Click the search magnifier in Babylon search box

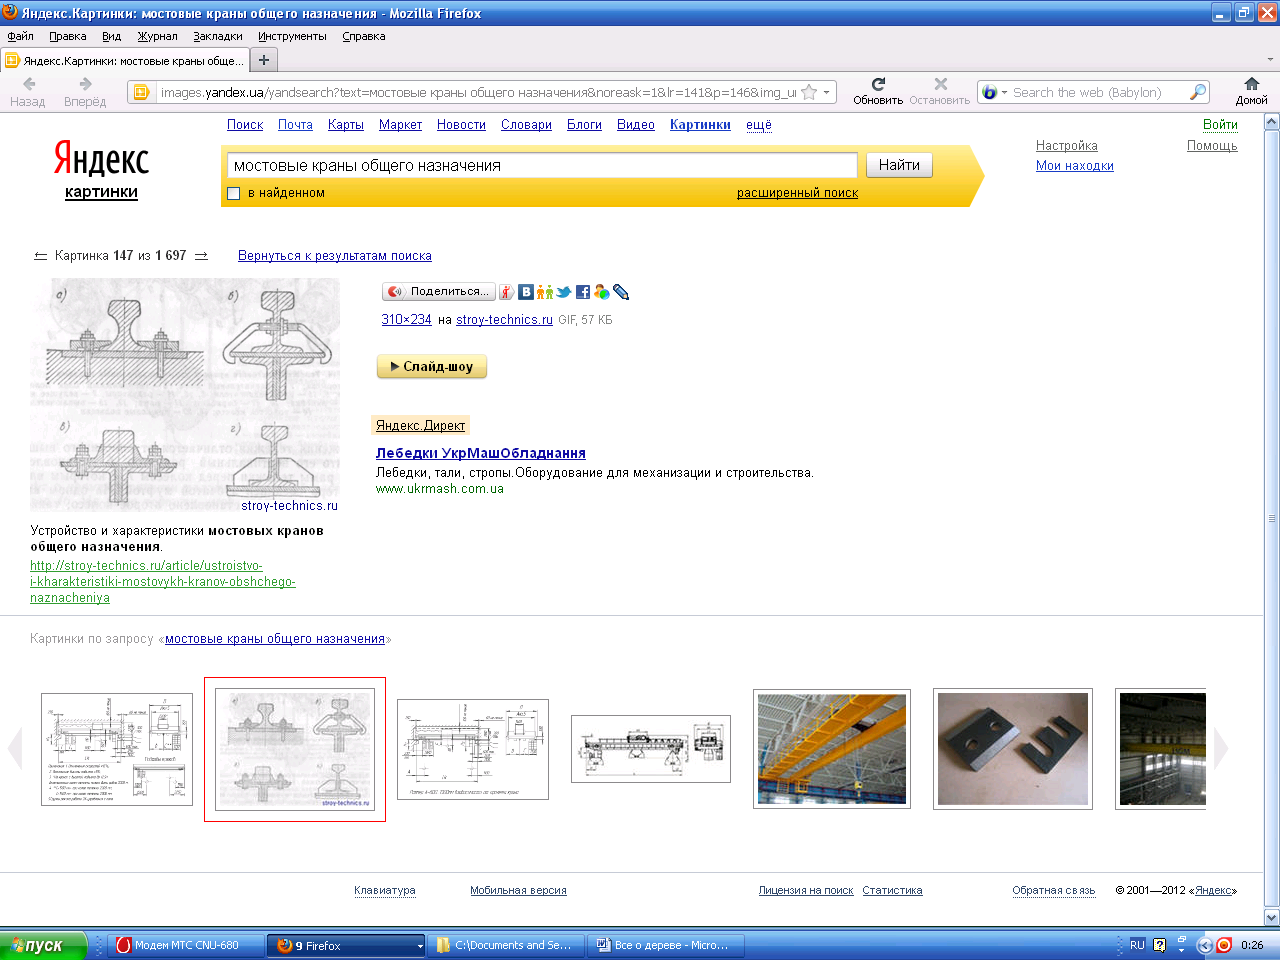(x=1197, y=92)
